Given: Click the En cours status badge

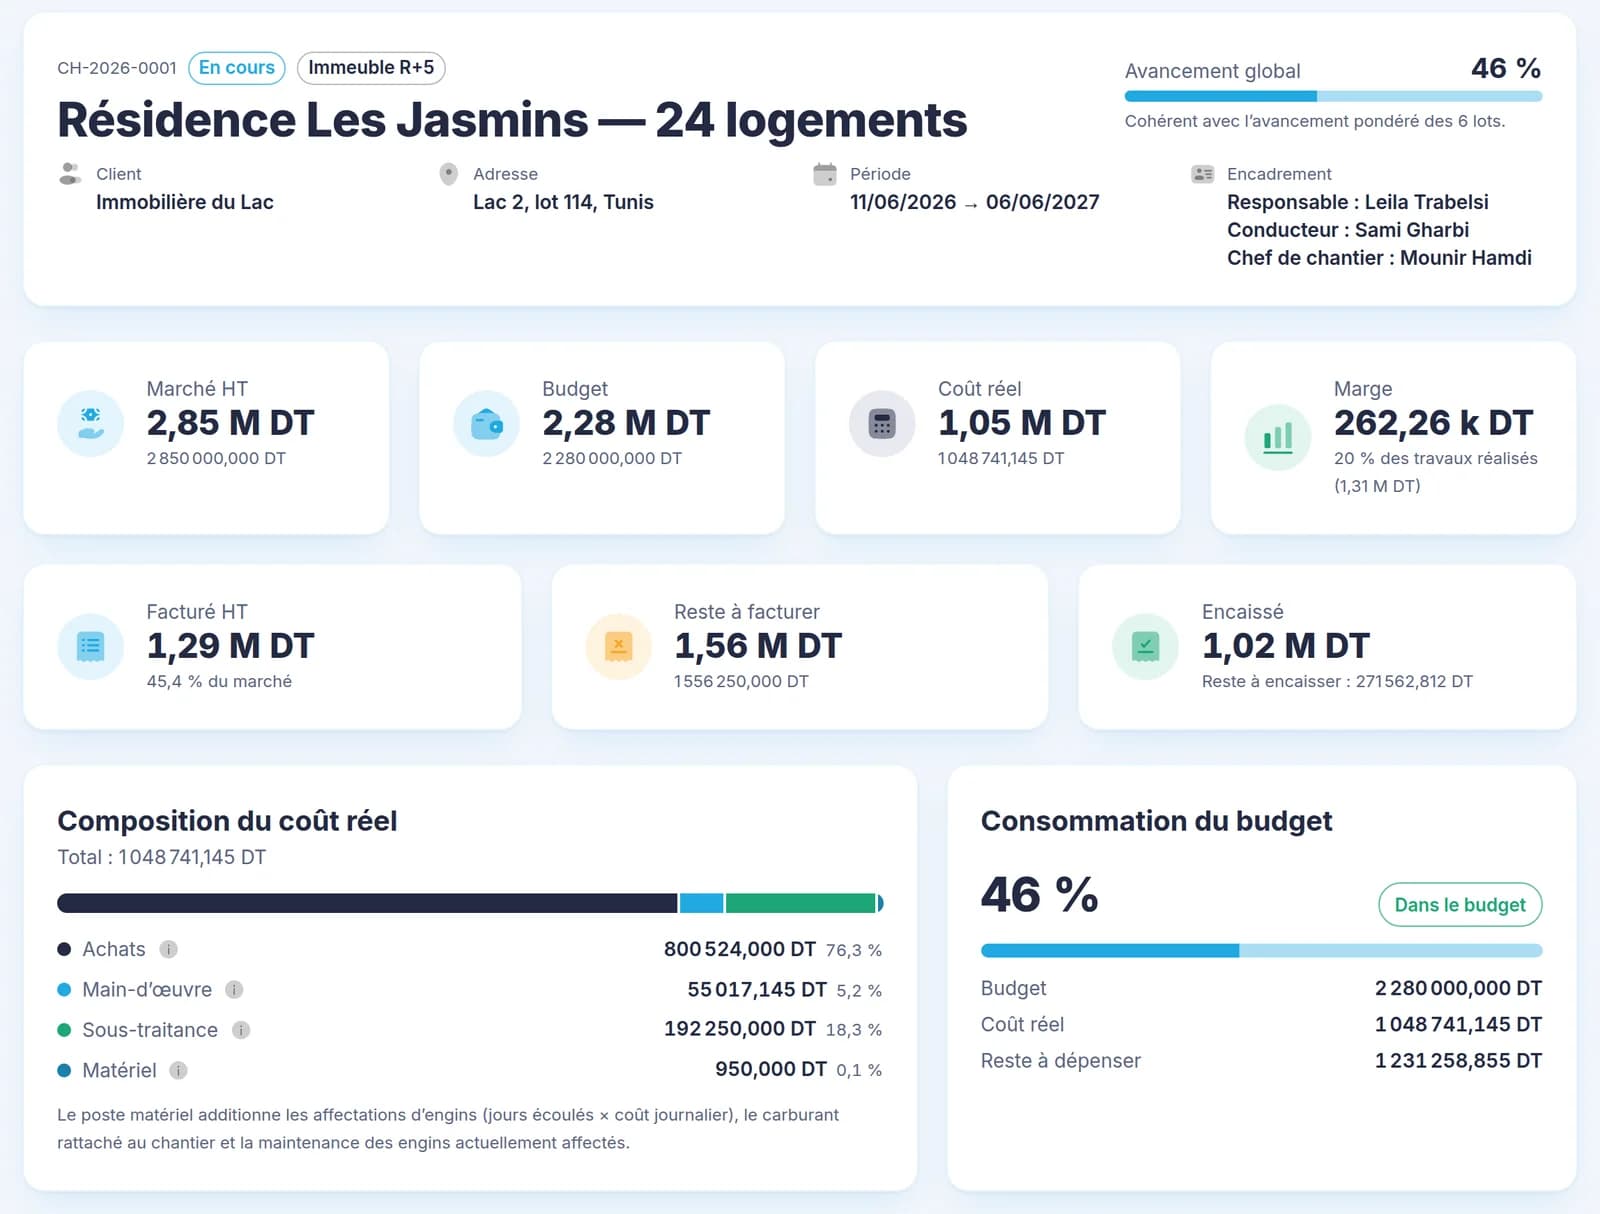Looking at the screenshot, I should pyautogui.click(x=237, y=67).
